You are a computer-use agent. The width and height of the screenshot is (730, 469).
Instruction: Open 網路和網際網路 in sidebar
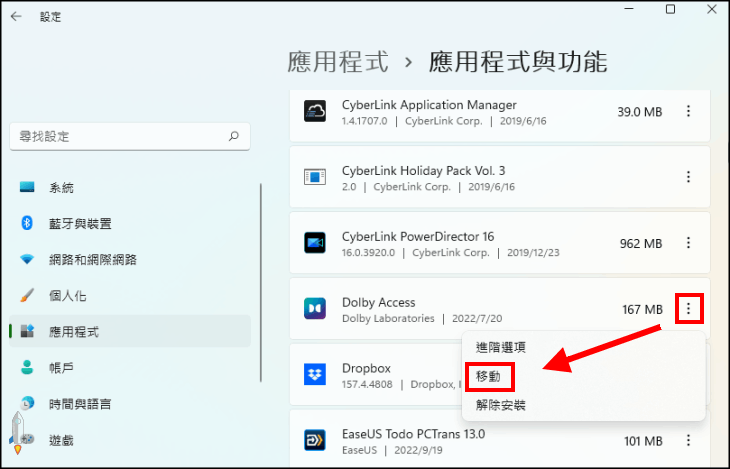click(130, 259)
